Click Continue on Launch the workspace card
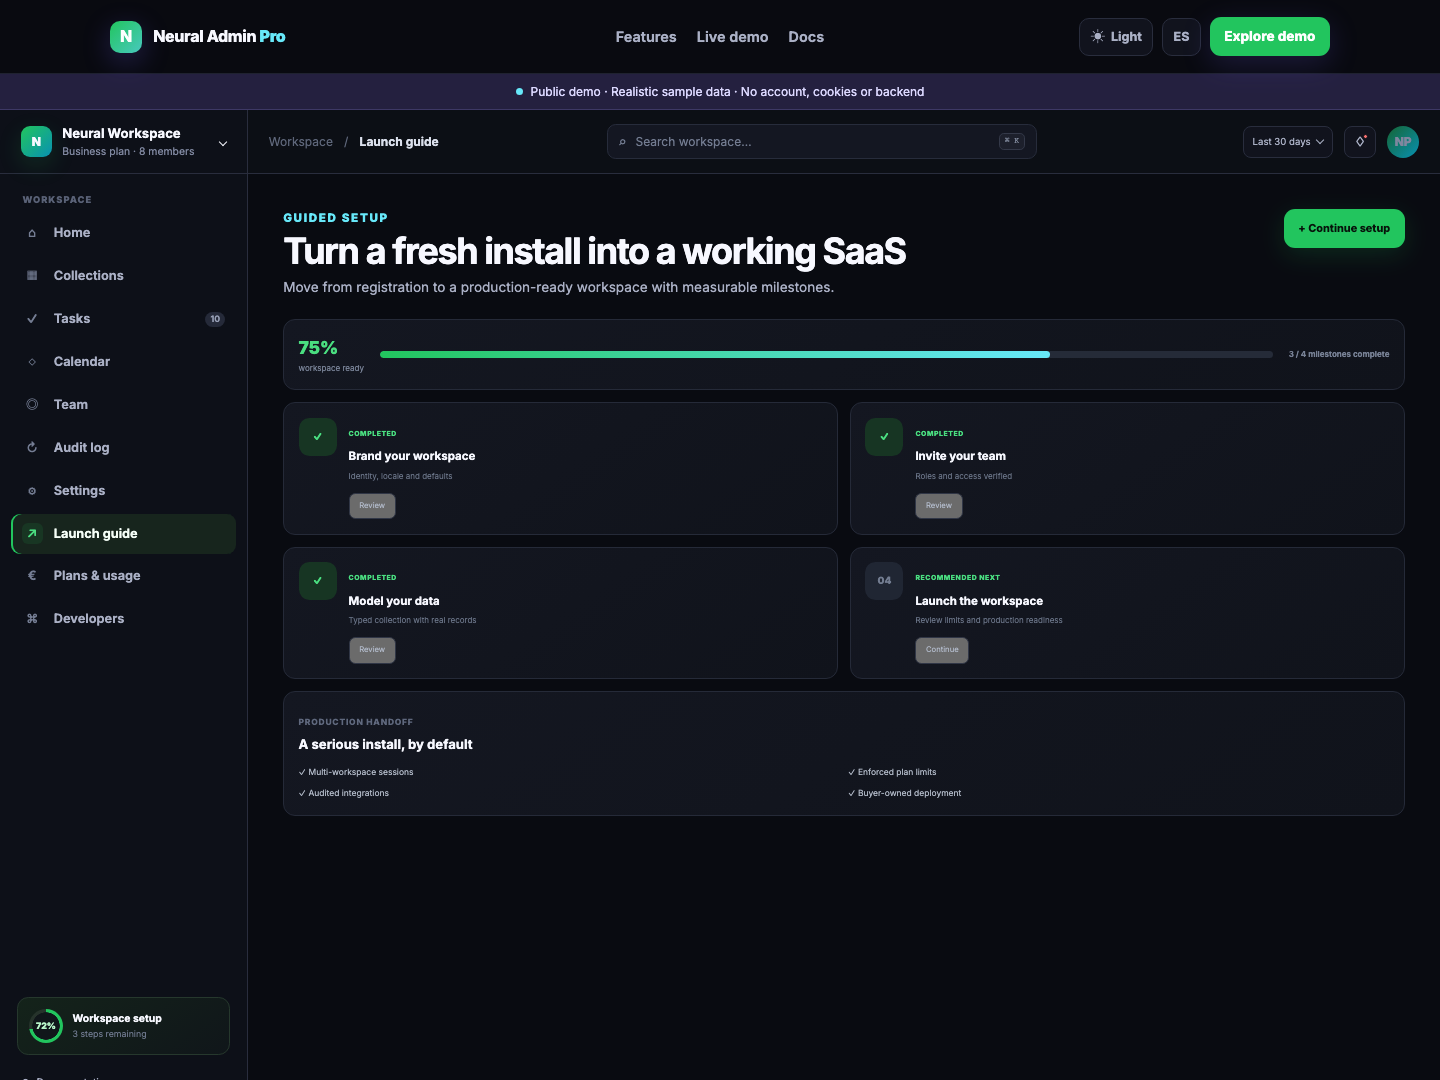 (x=942, y=650)
